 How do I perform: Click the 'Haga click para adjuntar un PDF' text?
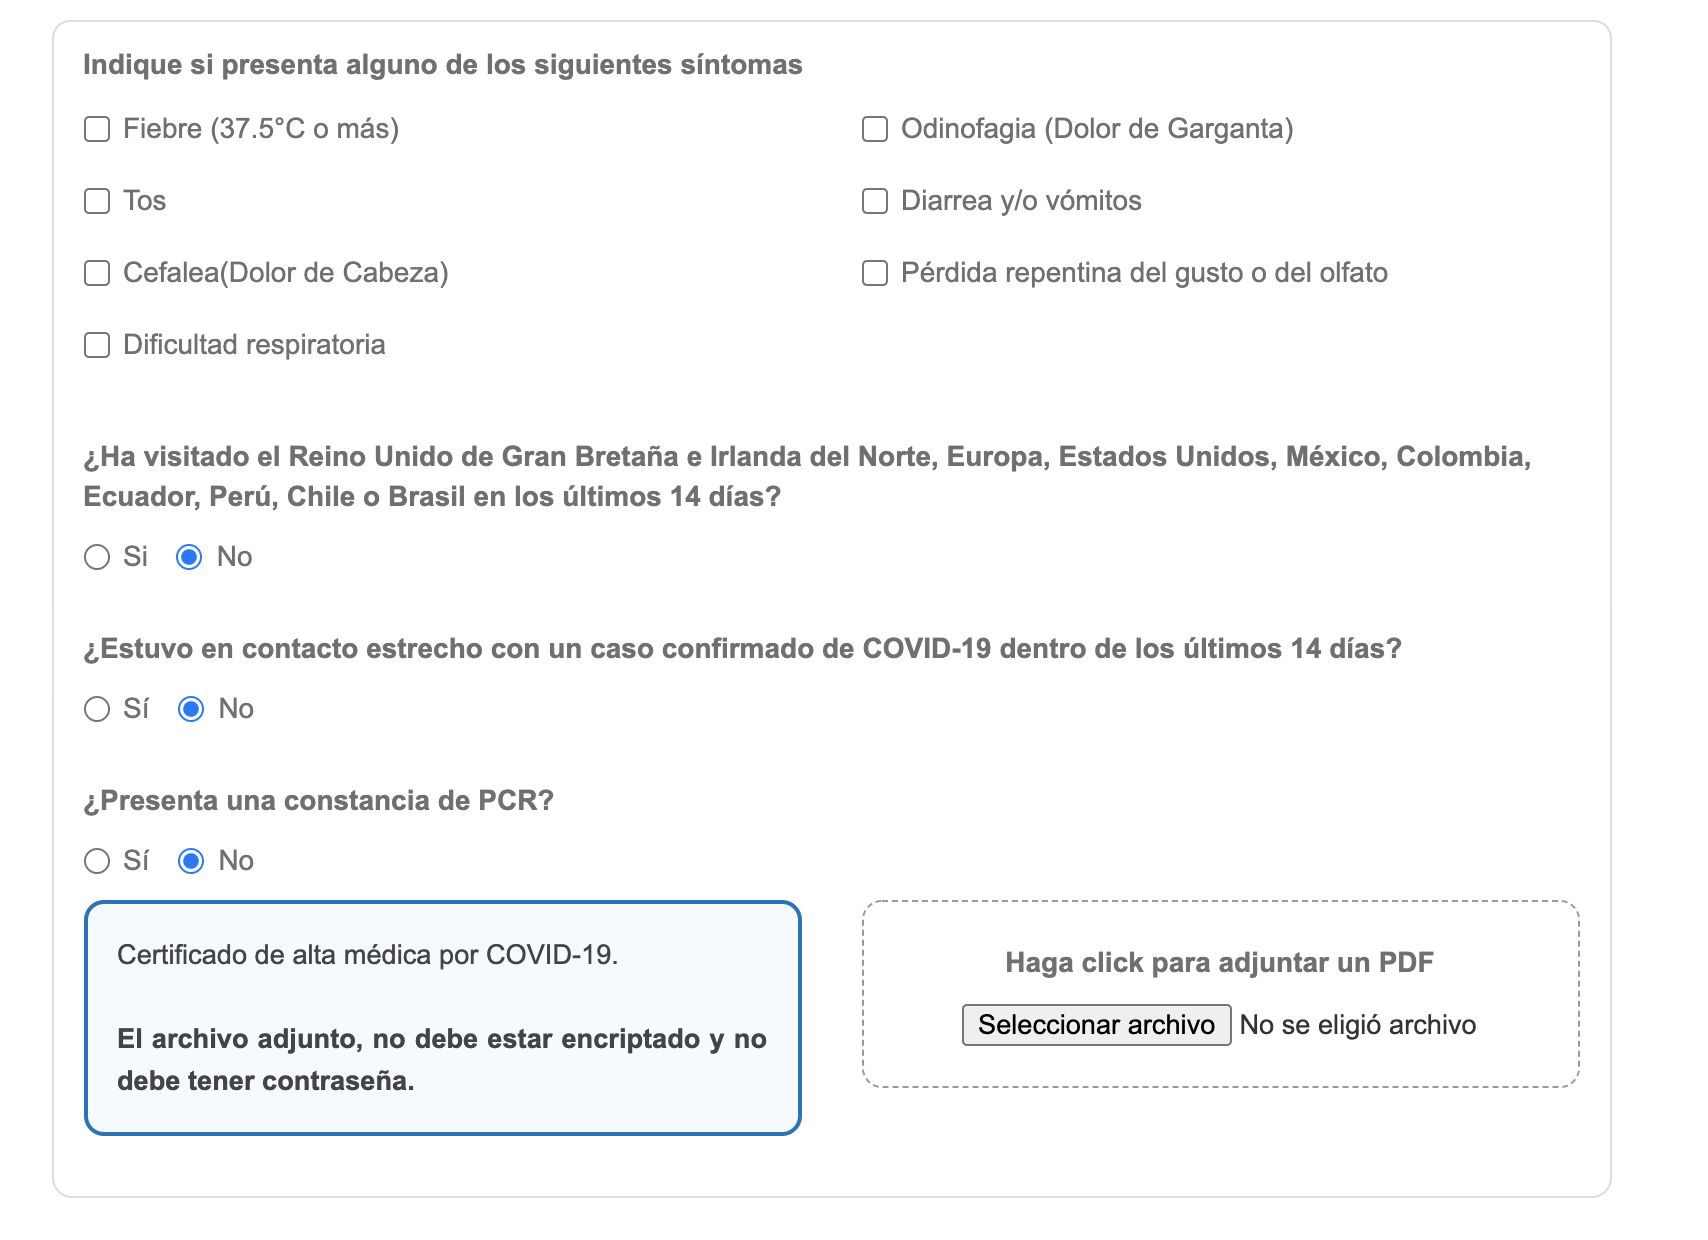click(1219, 963)
